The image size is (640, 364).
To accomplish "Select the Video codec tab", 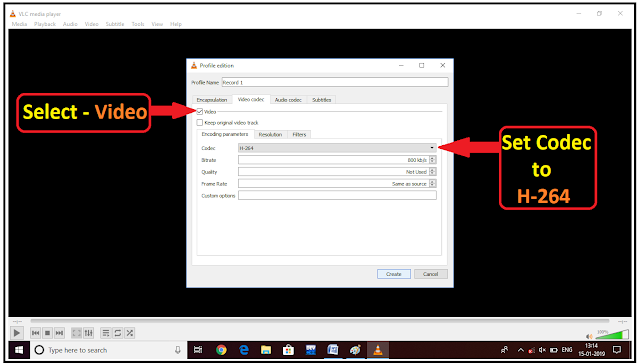I will click(x=251, y=99).
